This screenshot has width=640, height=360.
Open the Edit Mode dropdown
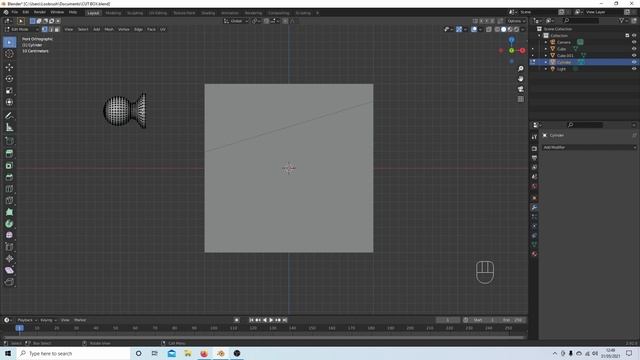(22, 29)
